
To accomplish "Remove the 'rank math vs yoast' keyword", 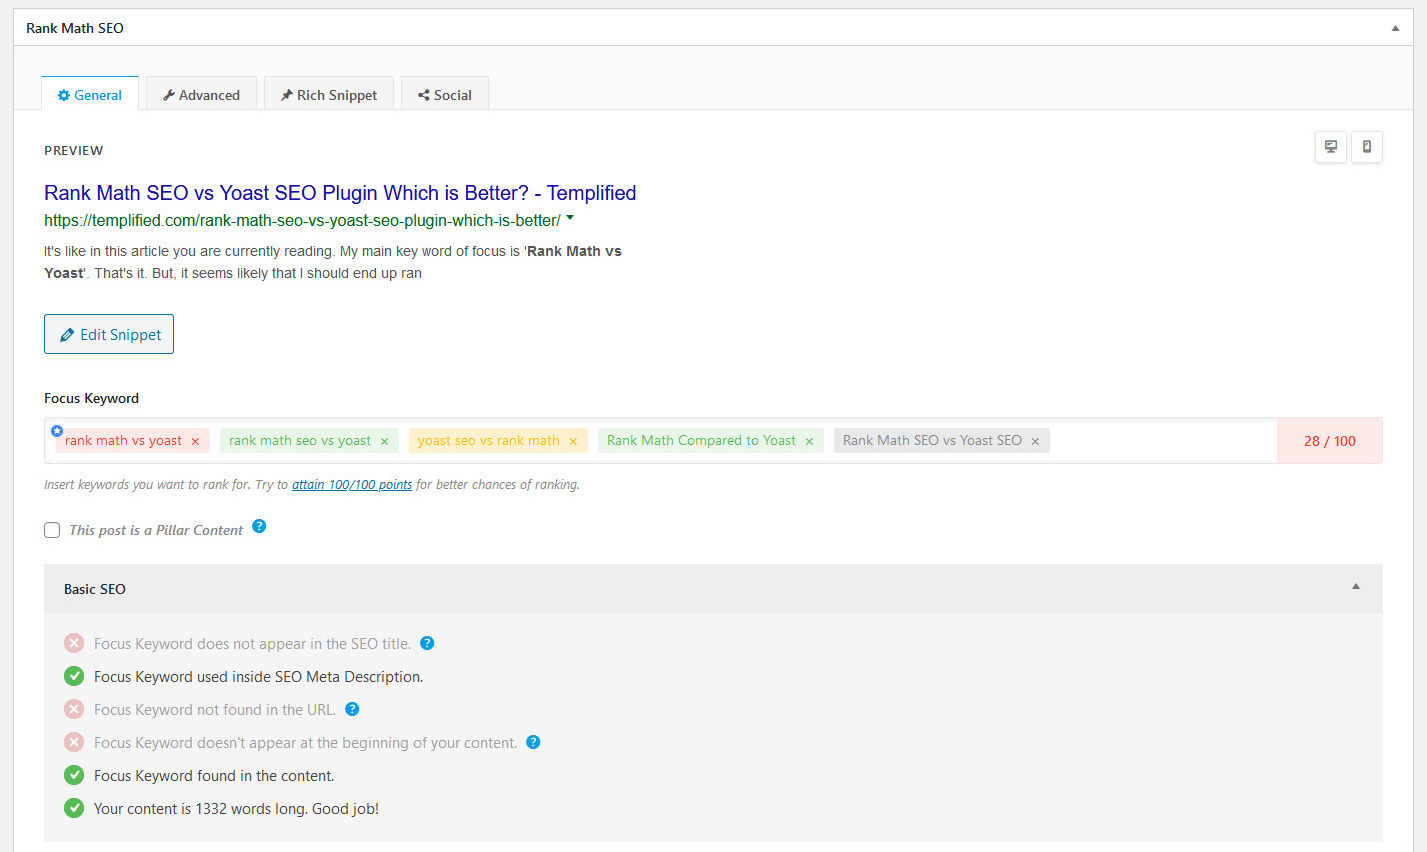I will 195,441.
